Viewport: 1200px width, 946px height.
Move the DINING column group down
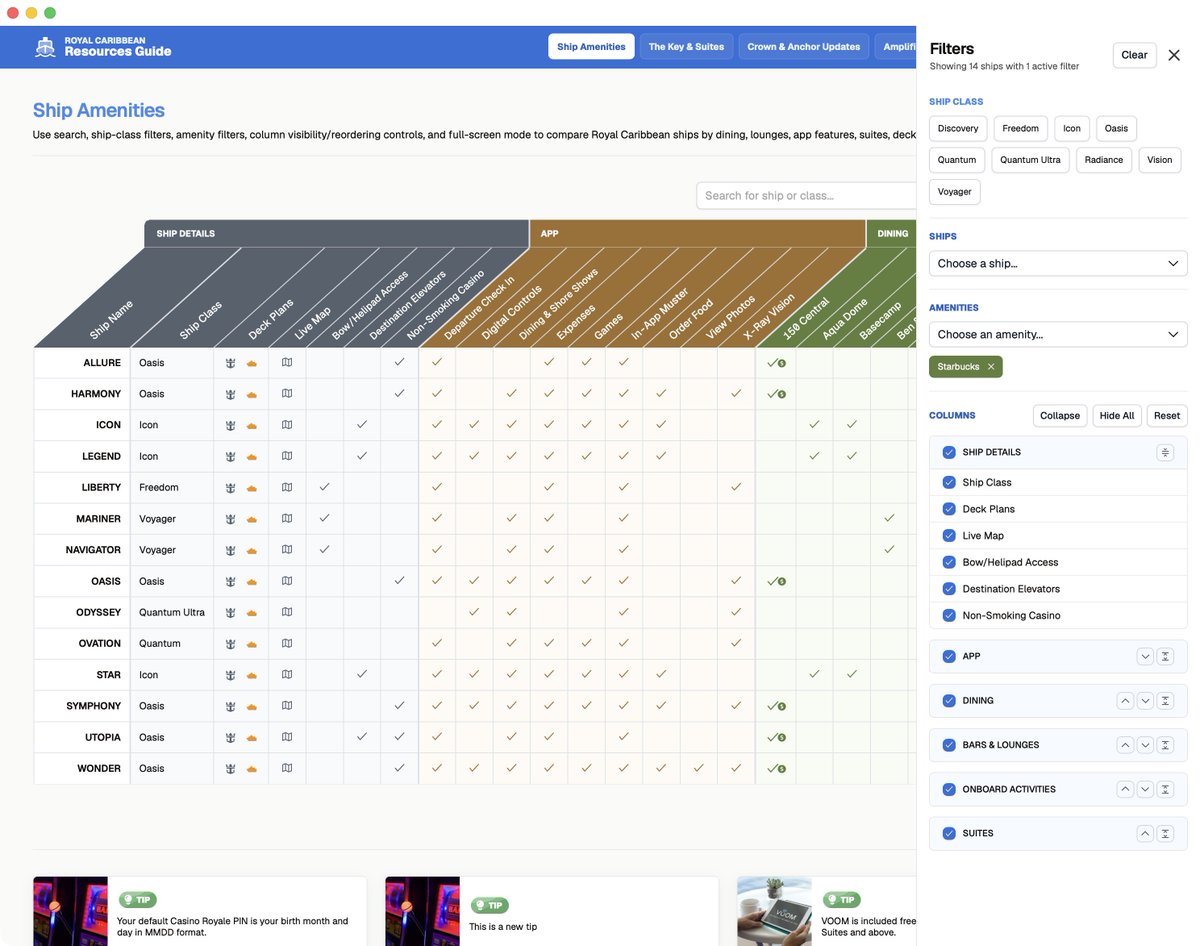pos(1145,701)
